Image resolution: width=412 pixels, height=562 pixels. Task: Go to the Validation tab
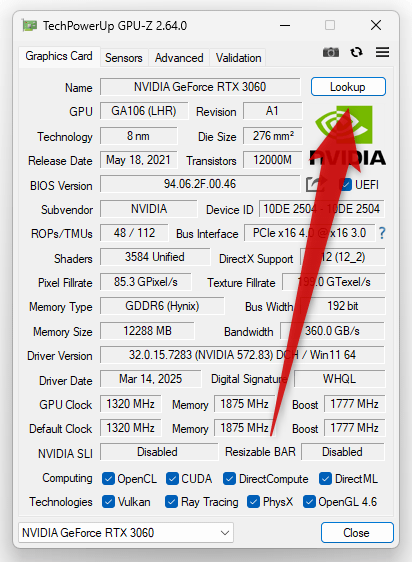coord(238,58)
